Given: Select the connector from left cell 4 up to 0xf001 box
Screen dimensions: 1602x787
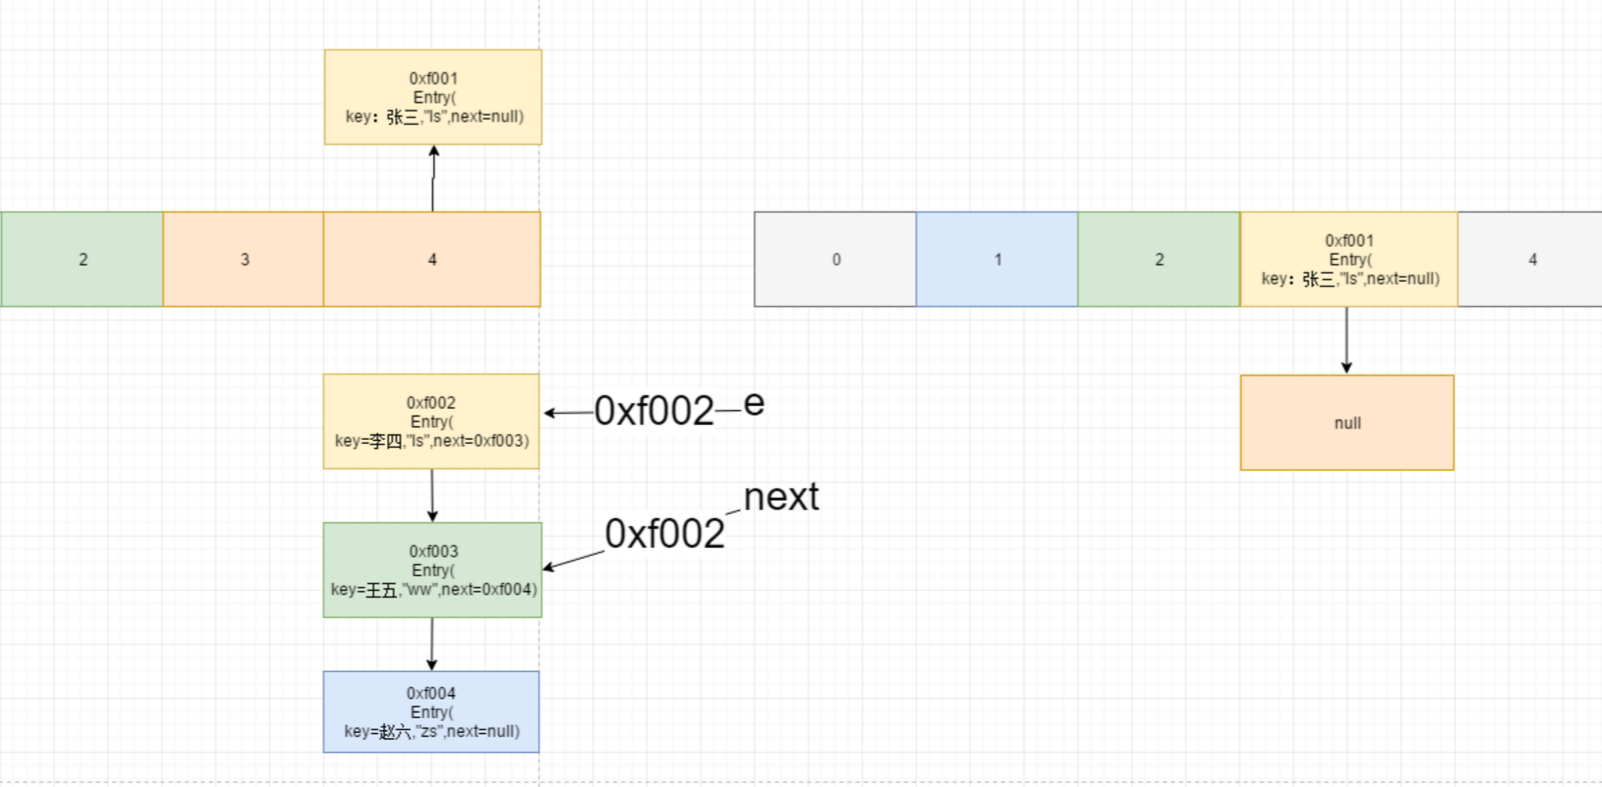Looking at the screenshot, I should [x=433, y=178].
